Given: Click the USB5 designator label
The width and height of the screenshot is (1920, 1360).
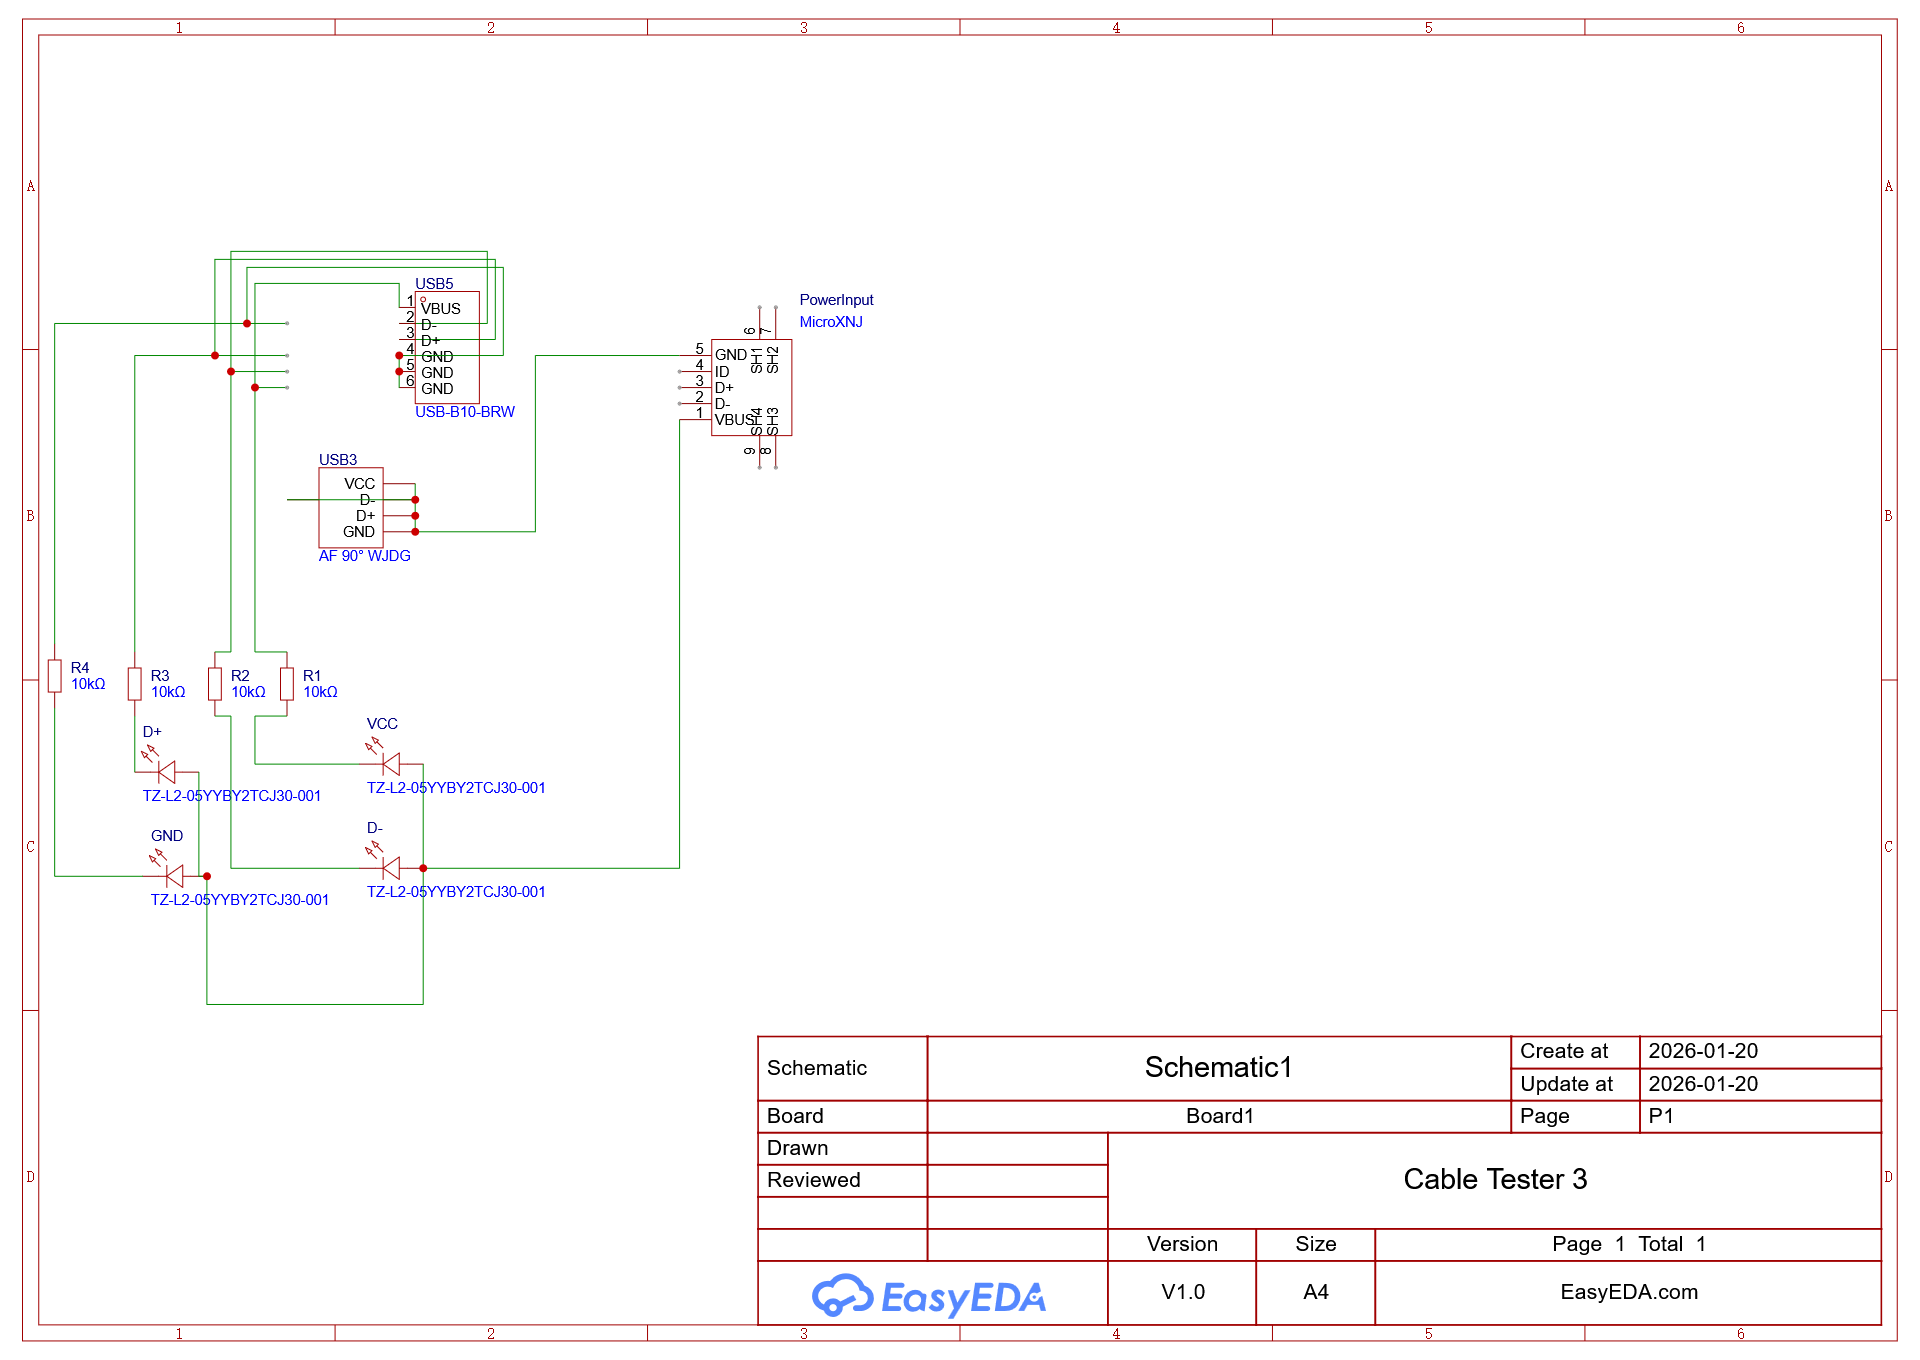Looking at the screenshot, I should click(x=434, y=284).
